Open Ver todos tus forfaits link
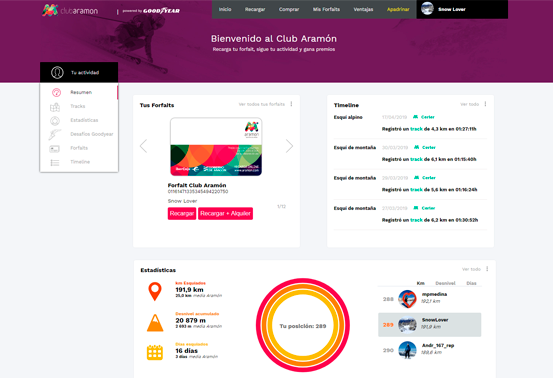Viewport: 553px width, 378px height. pyautogui.click(x=262, y=104)
